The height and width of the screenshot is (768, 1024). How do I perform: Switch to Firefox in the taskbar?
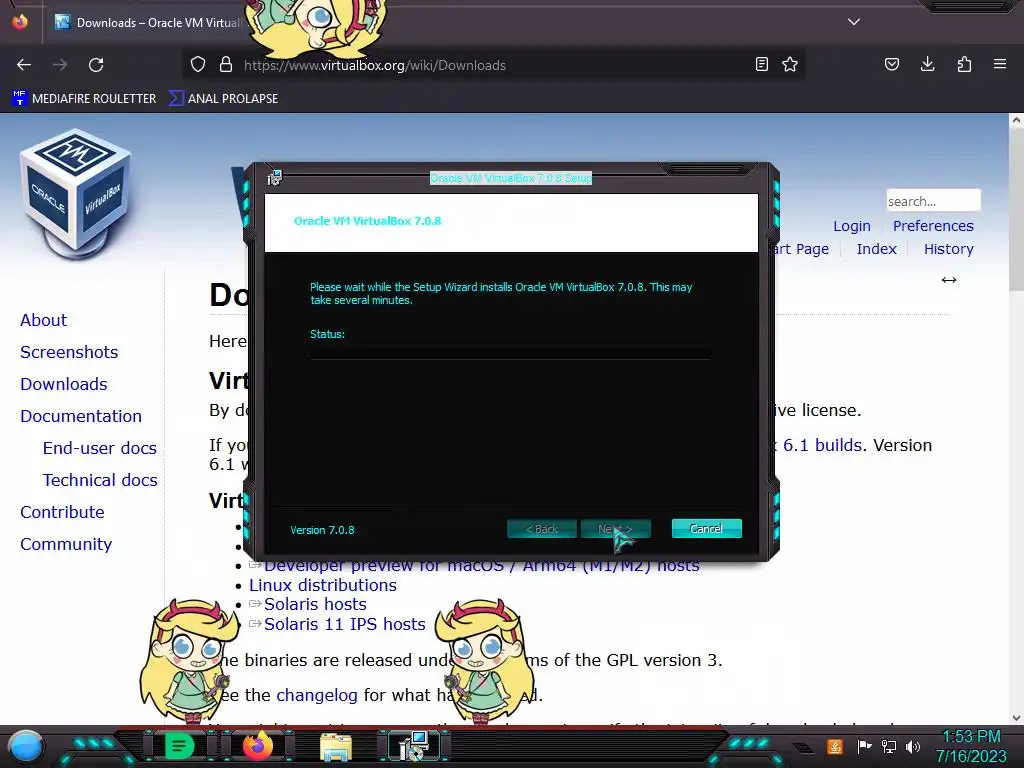coord(257,746)
